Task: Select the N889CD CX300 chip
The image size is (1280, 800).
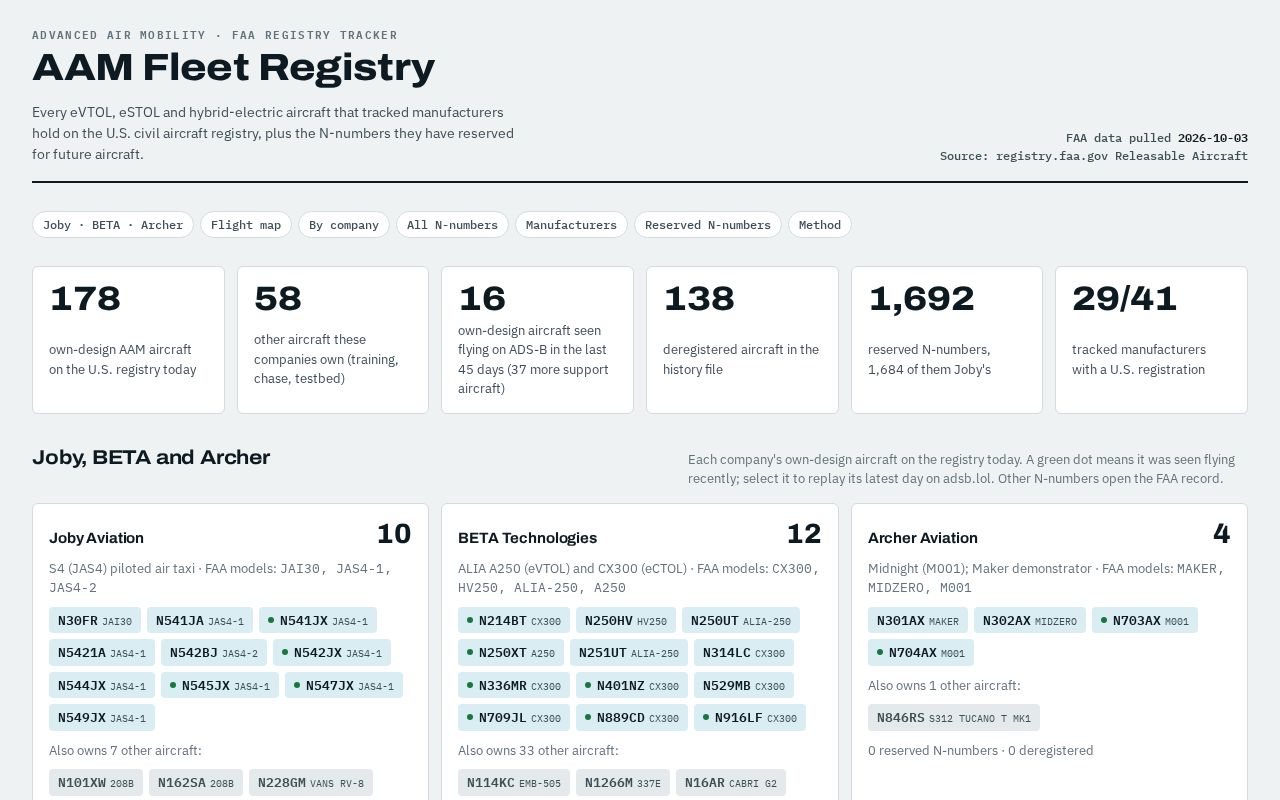Action: [x=632, y=718]
